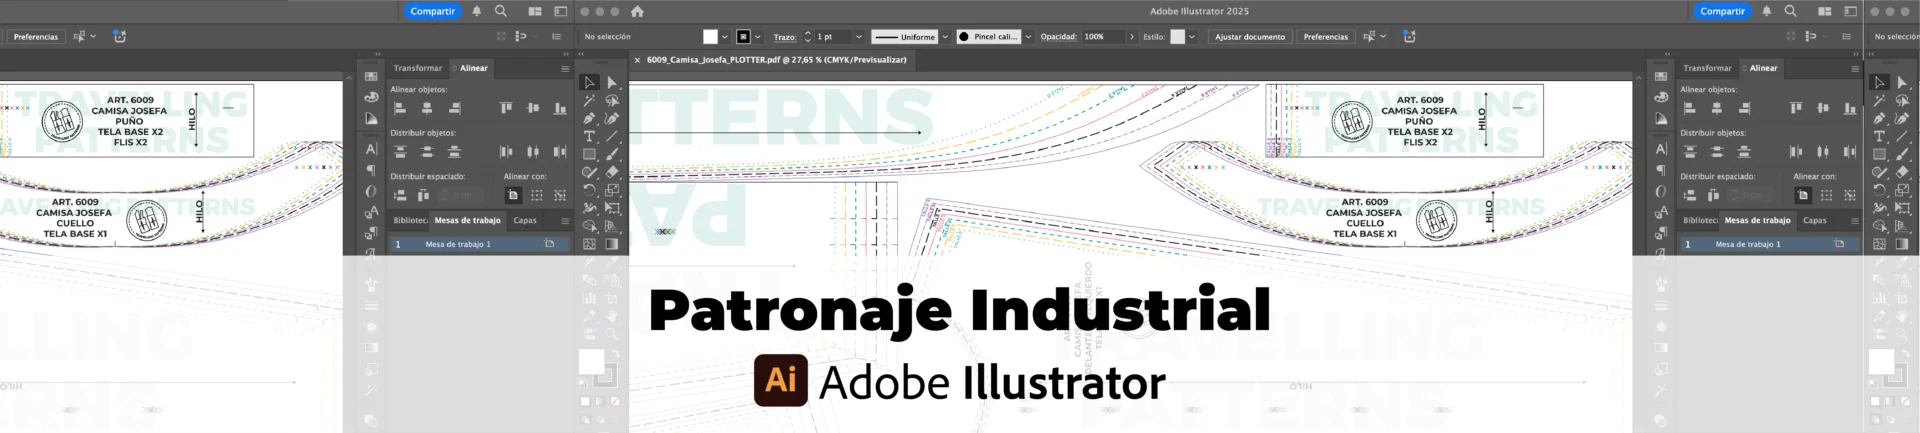Select the Magic Wand tool below the Home icon
This screenshot has height=433, width=1920.
tap(589, 101)
